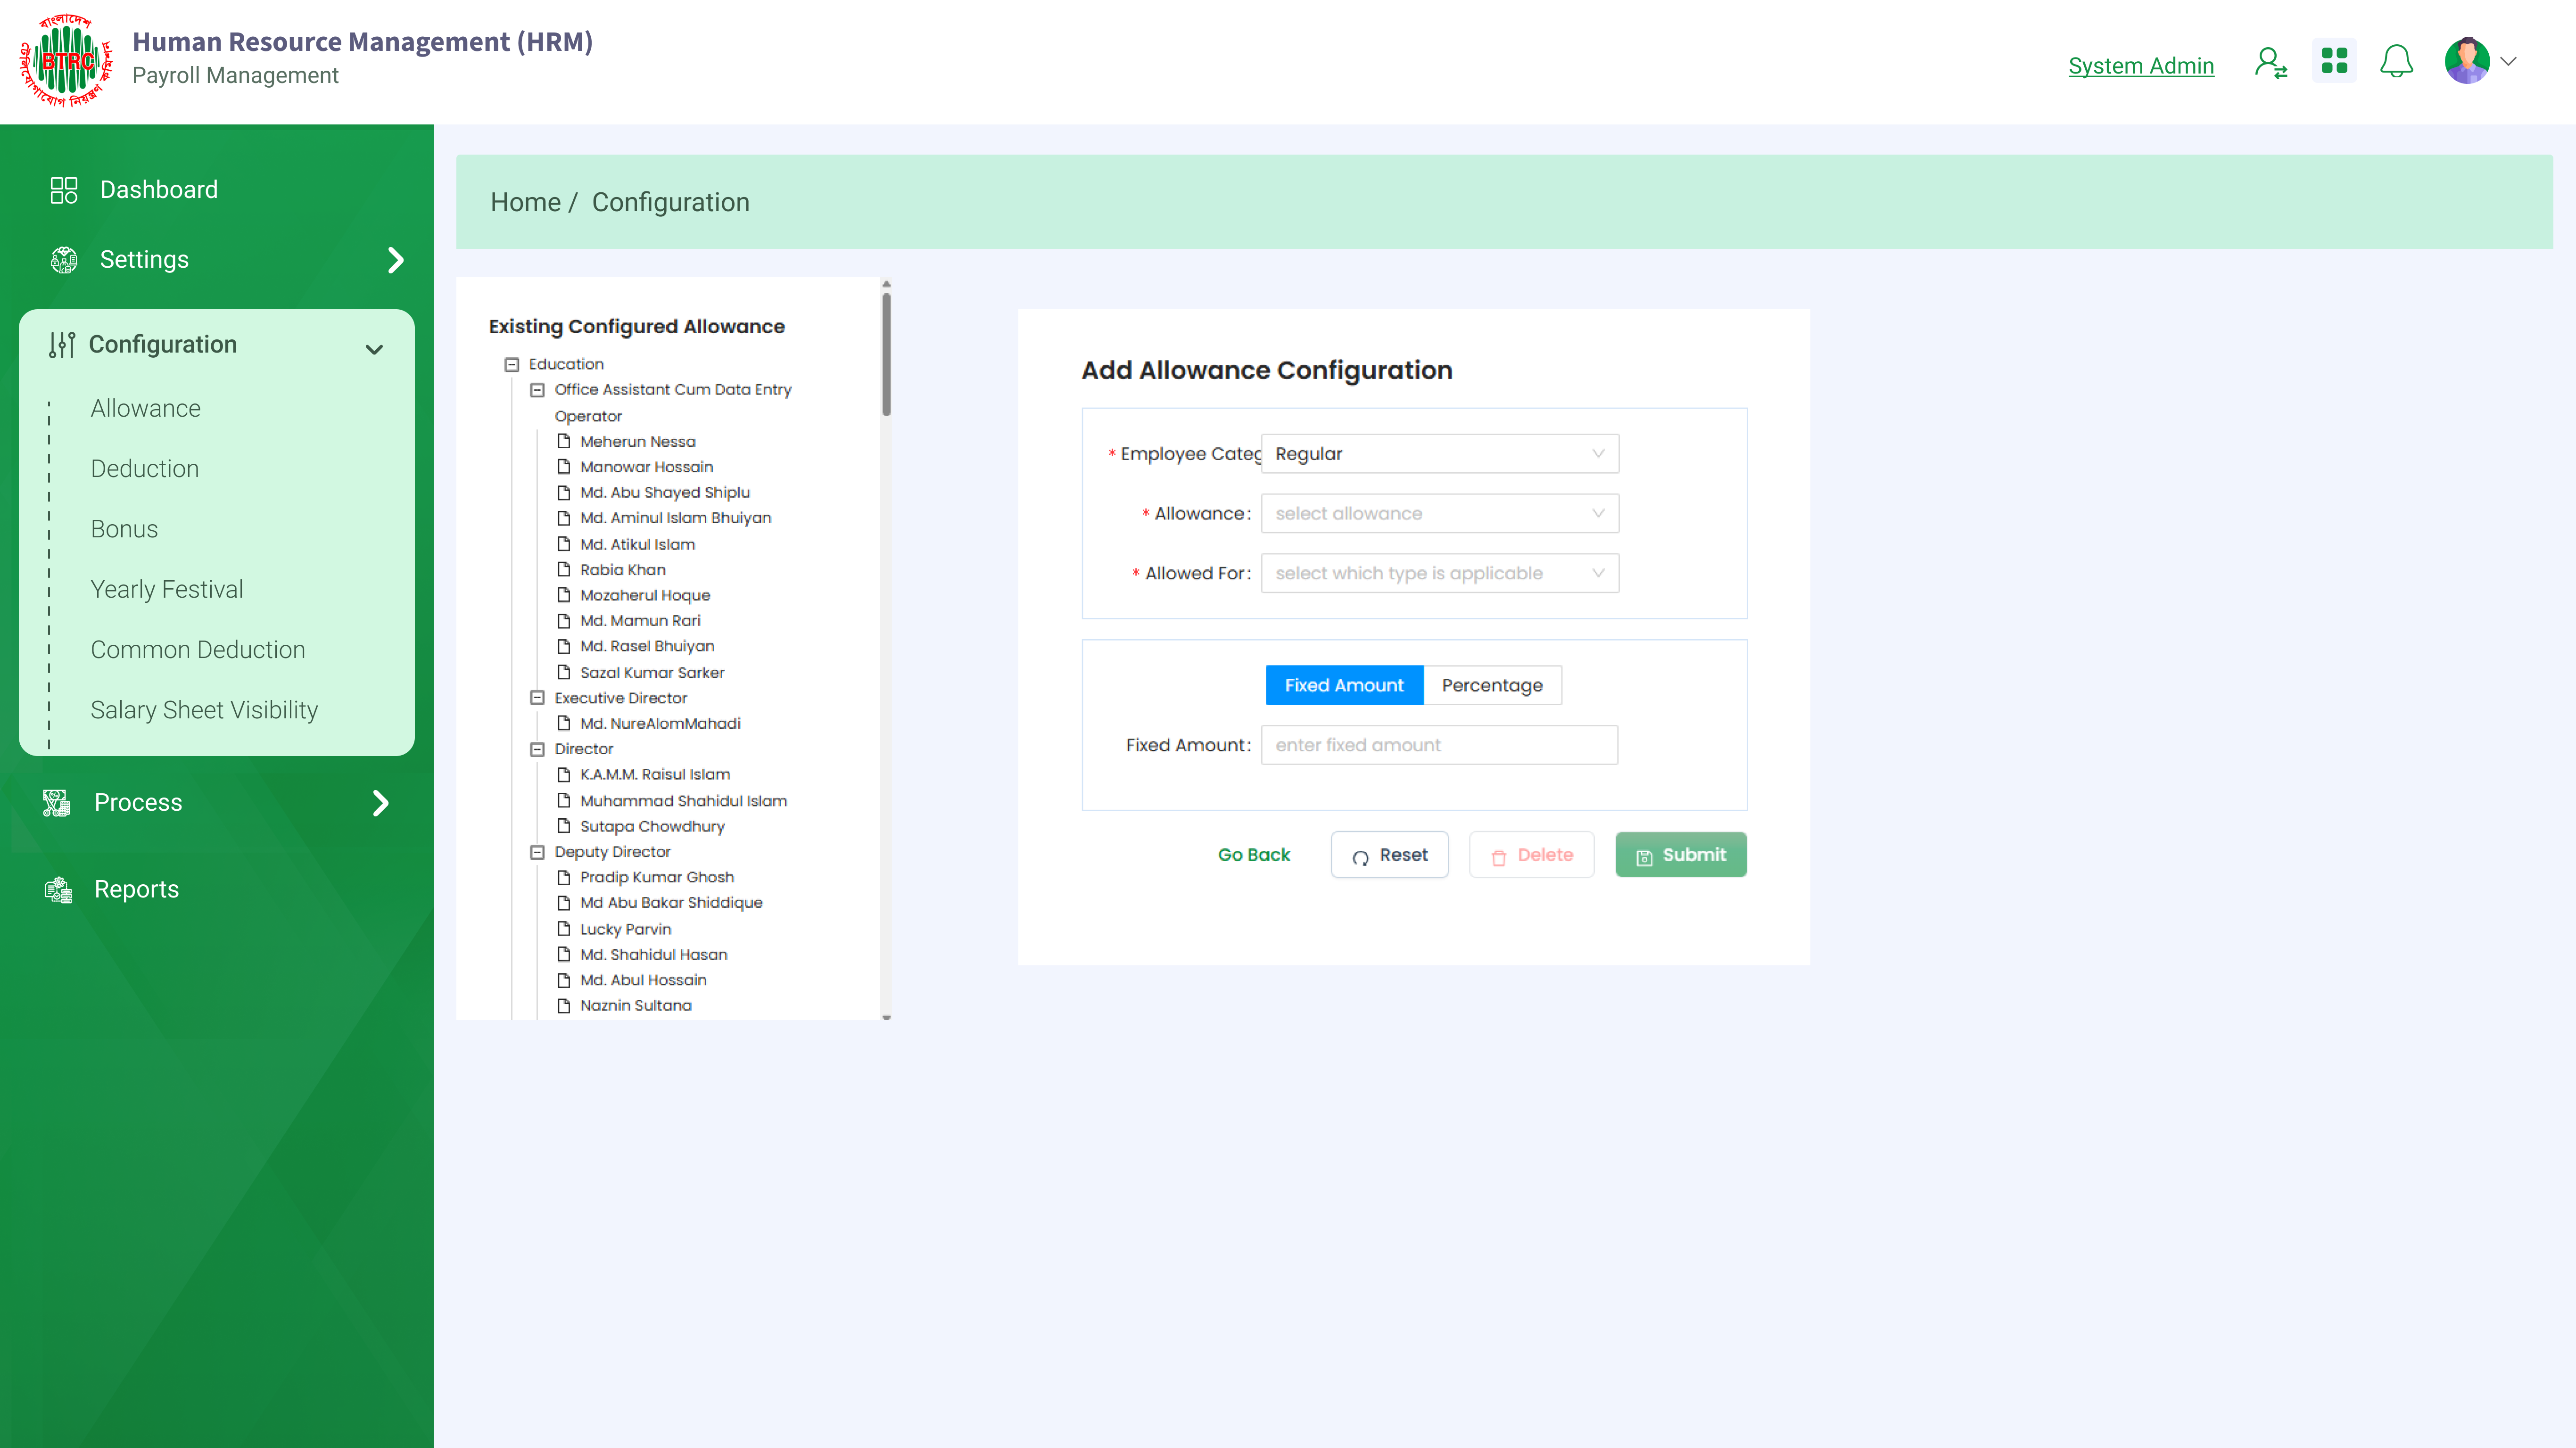The width and height of the screenshot is (2576, 1448).
Task: Select the Fixed Amount option
Action: coord(1343,685)
